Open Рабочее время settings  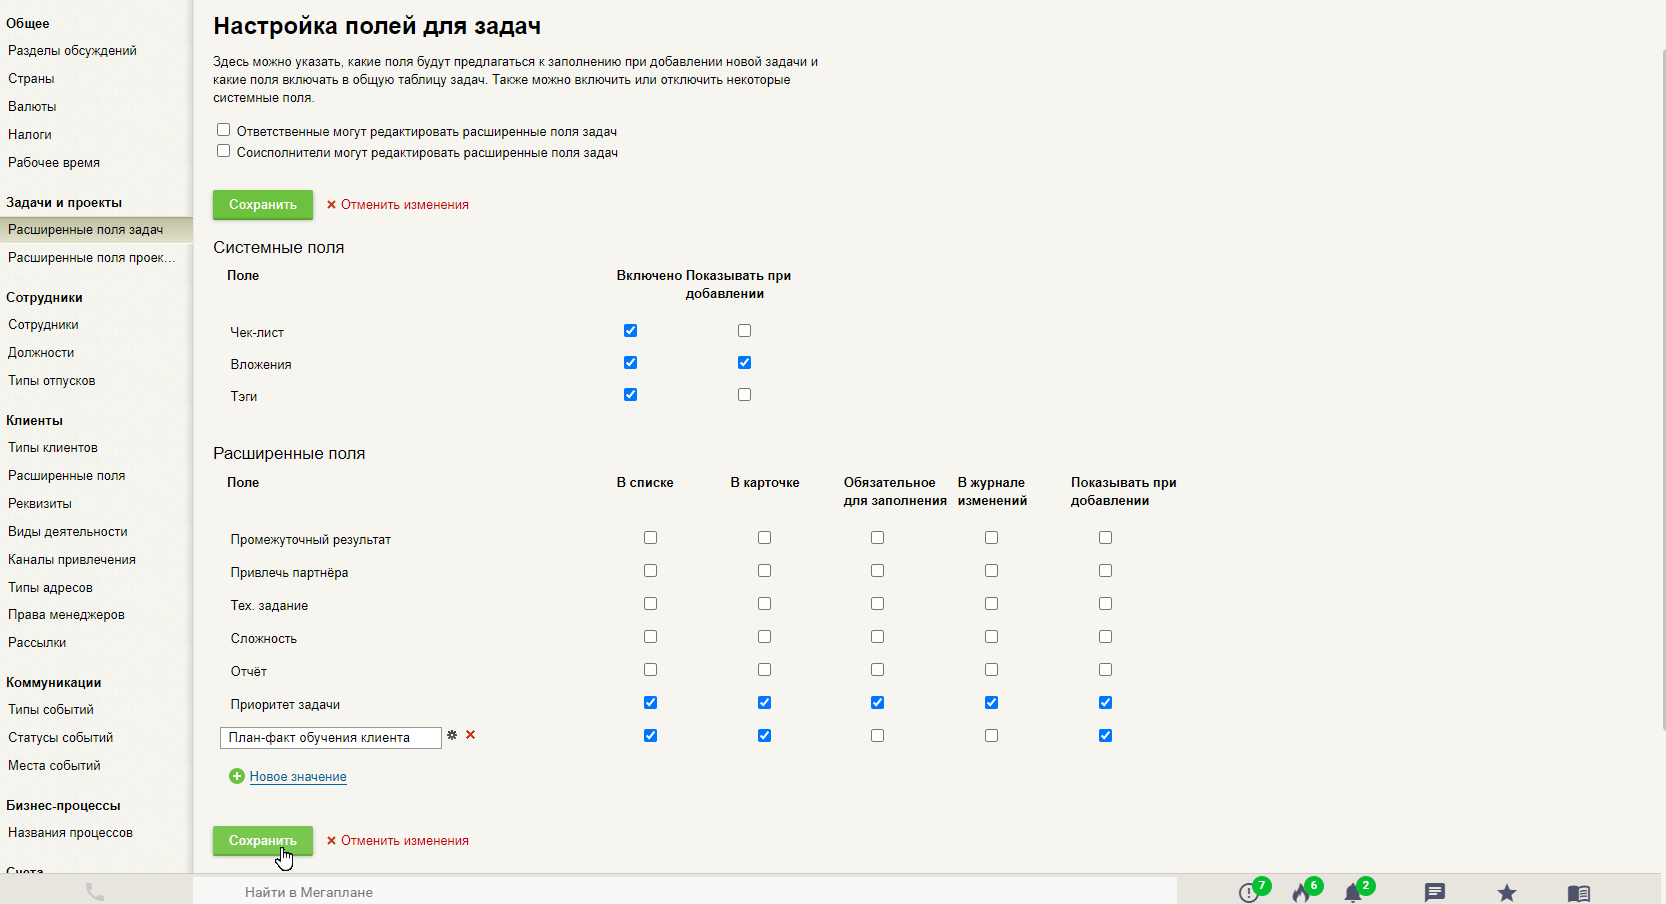point(54,162)
